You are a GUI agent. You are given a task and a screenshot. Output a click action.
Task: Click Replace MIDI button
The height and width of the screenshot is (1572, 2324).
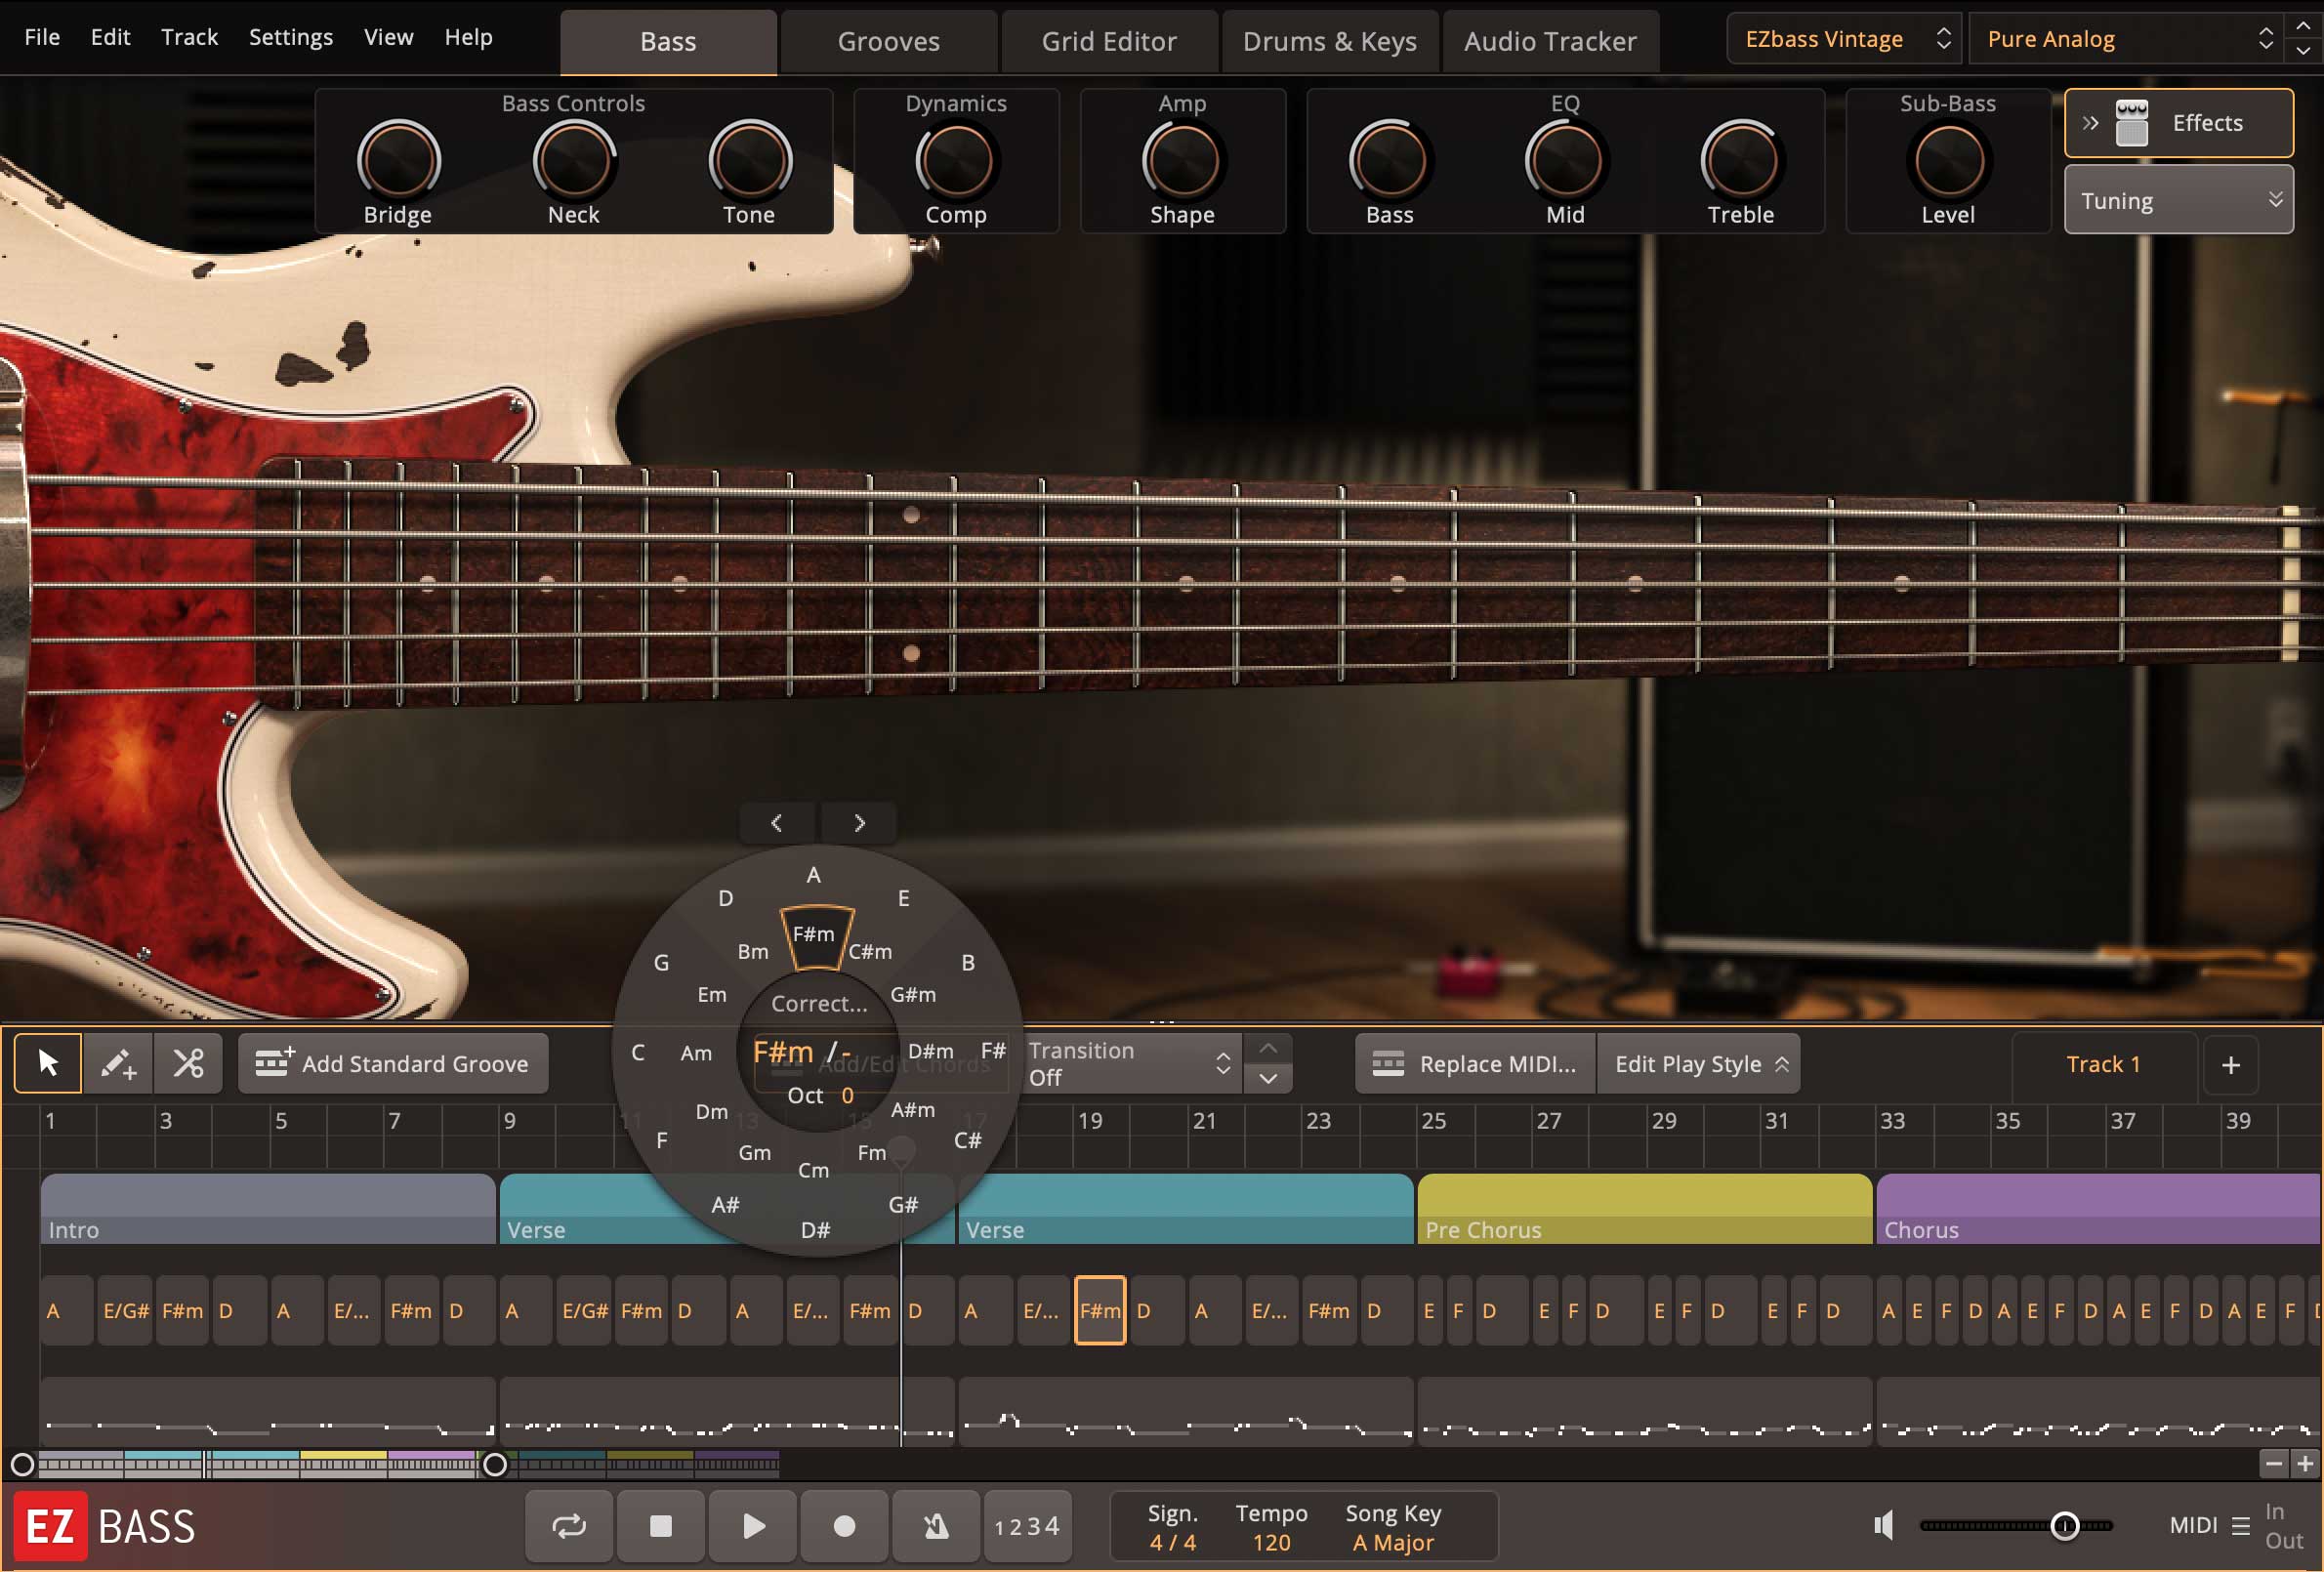(1475, 1064)
